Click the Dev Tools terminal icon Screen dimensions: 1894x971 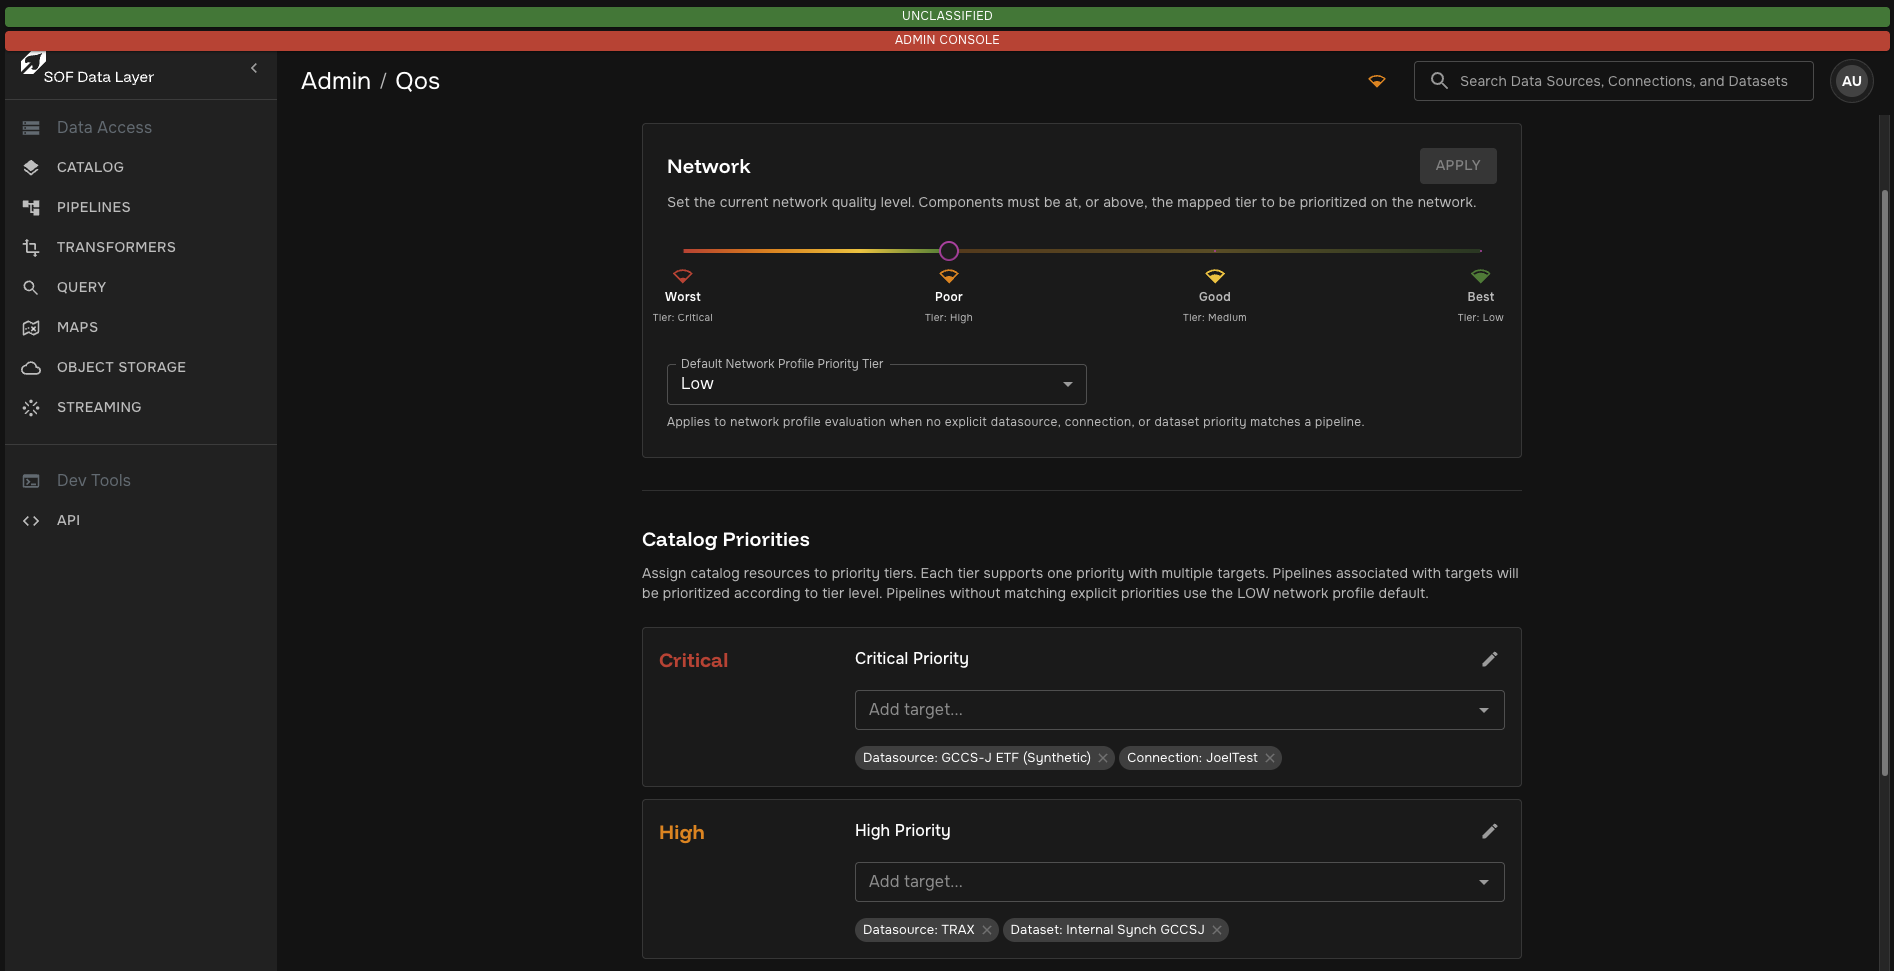click(x=31, y=481)
